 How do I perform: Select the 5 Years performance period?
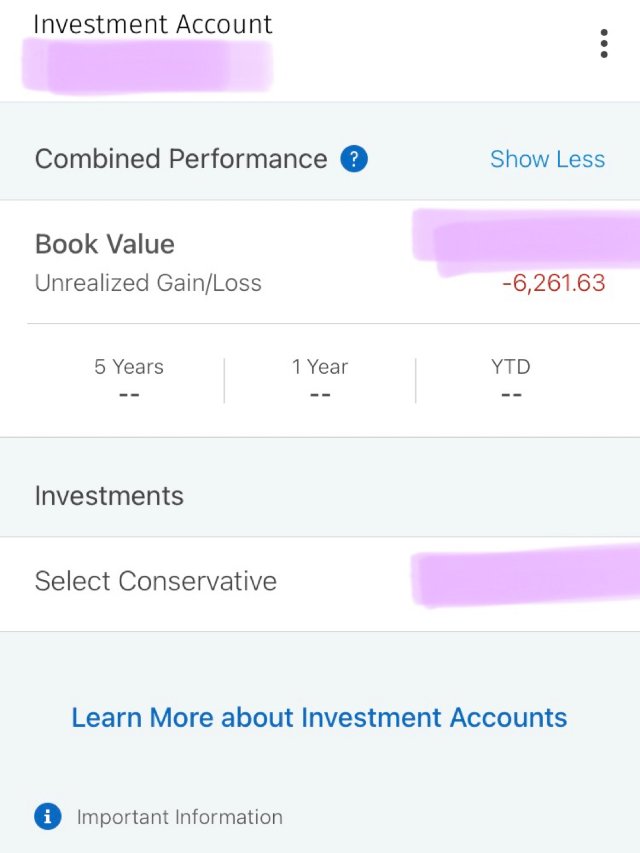click(128, 380)
